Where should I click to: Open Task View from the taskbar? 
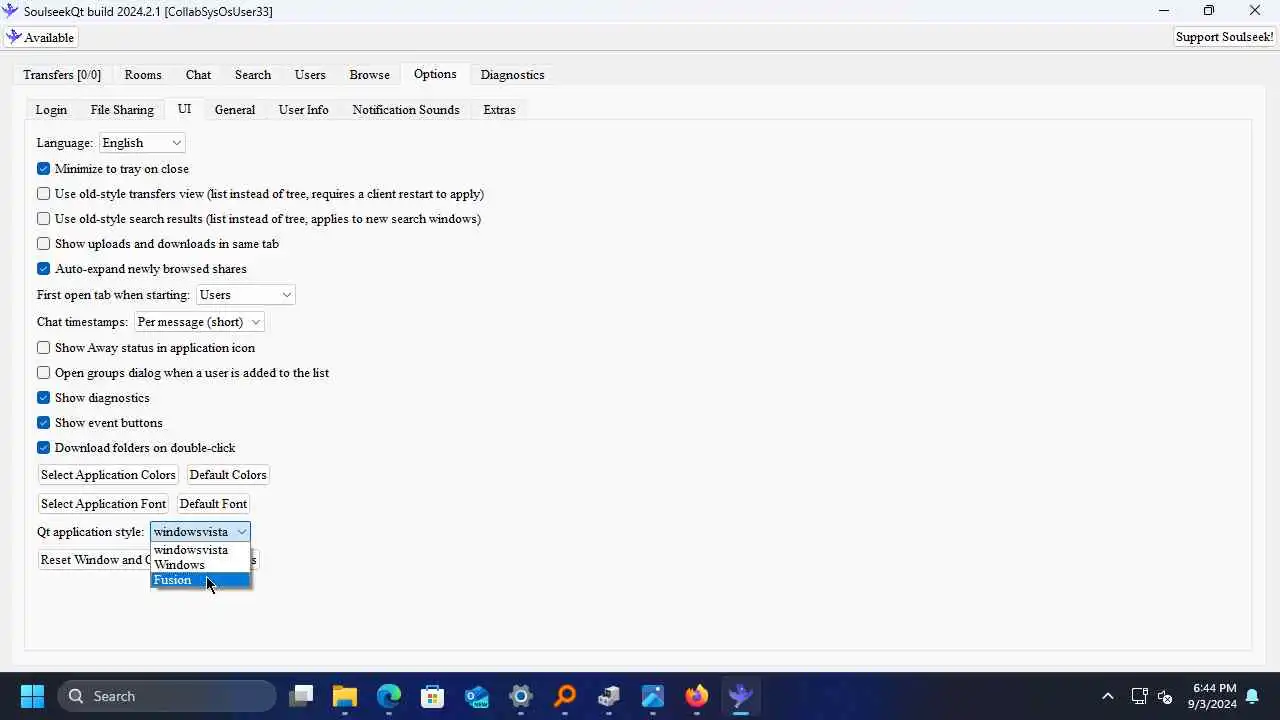click(301, 696)
